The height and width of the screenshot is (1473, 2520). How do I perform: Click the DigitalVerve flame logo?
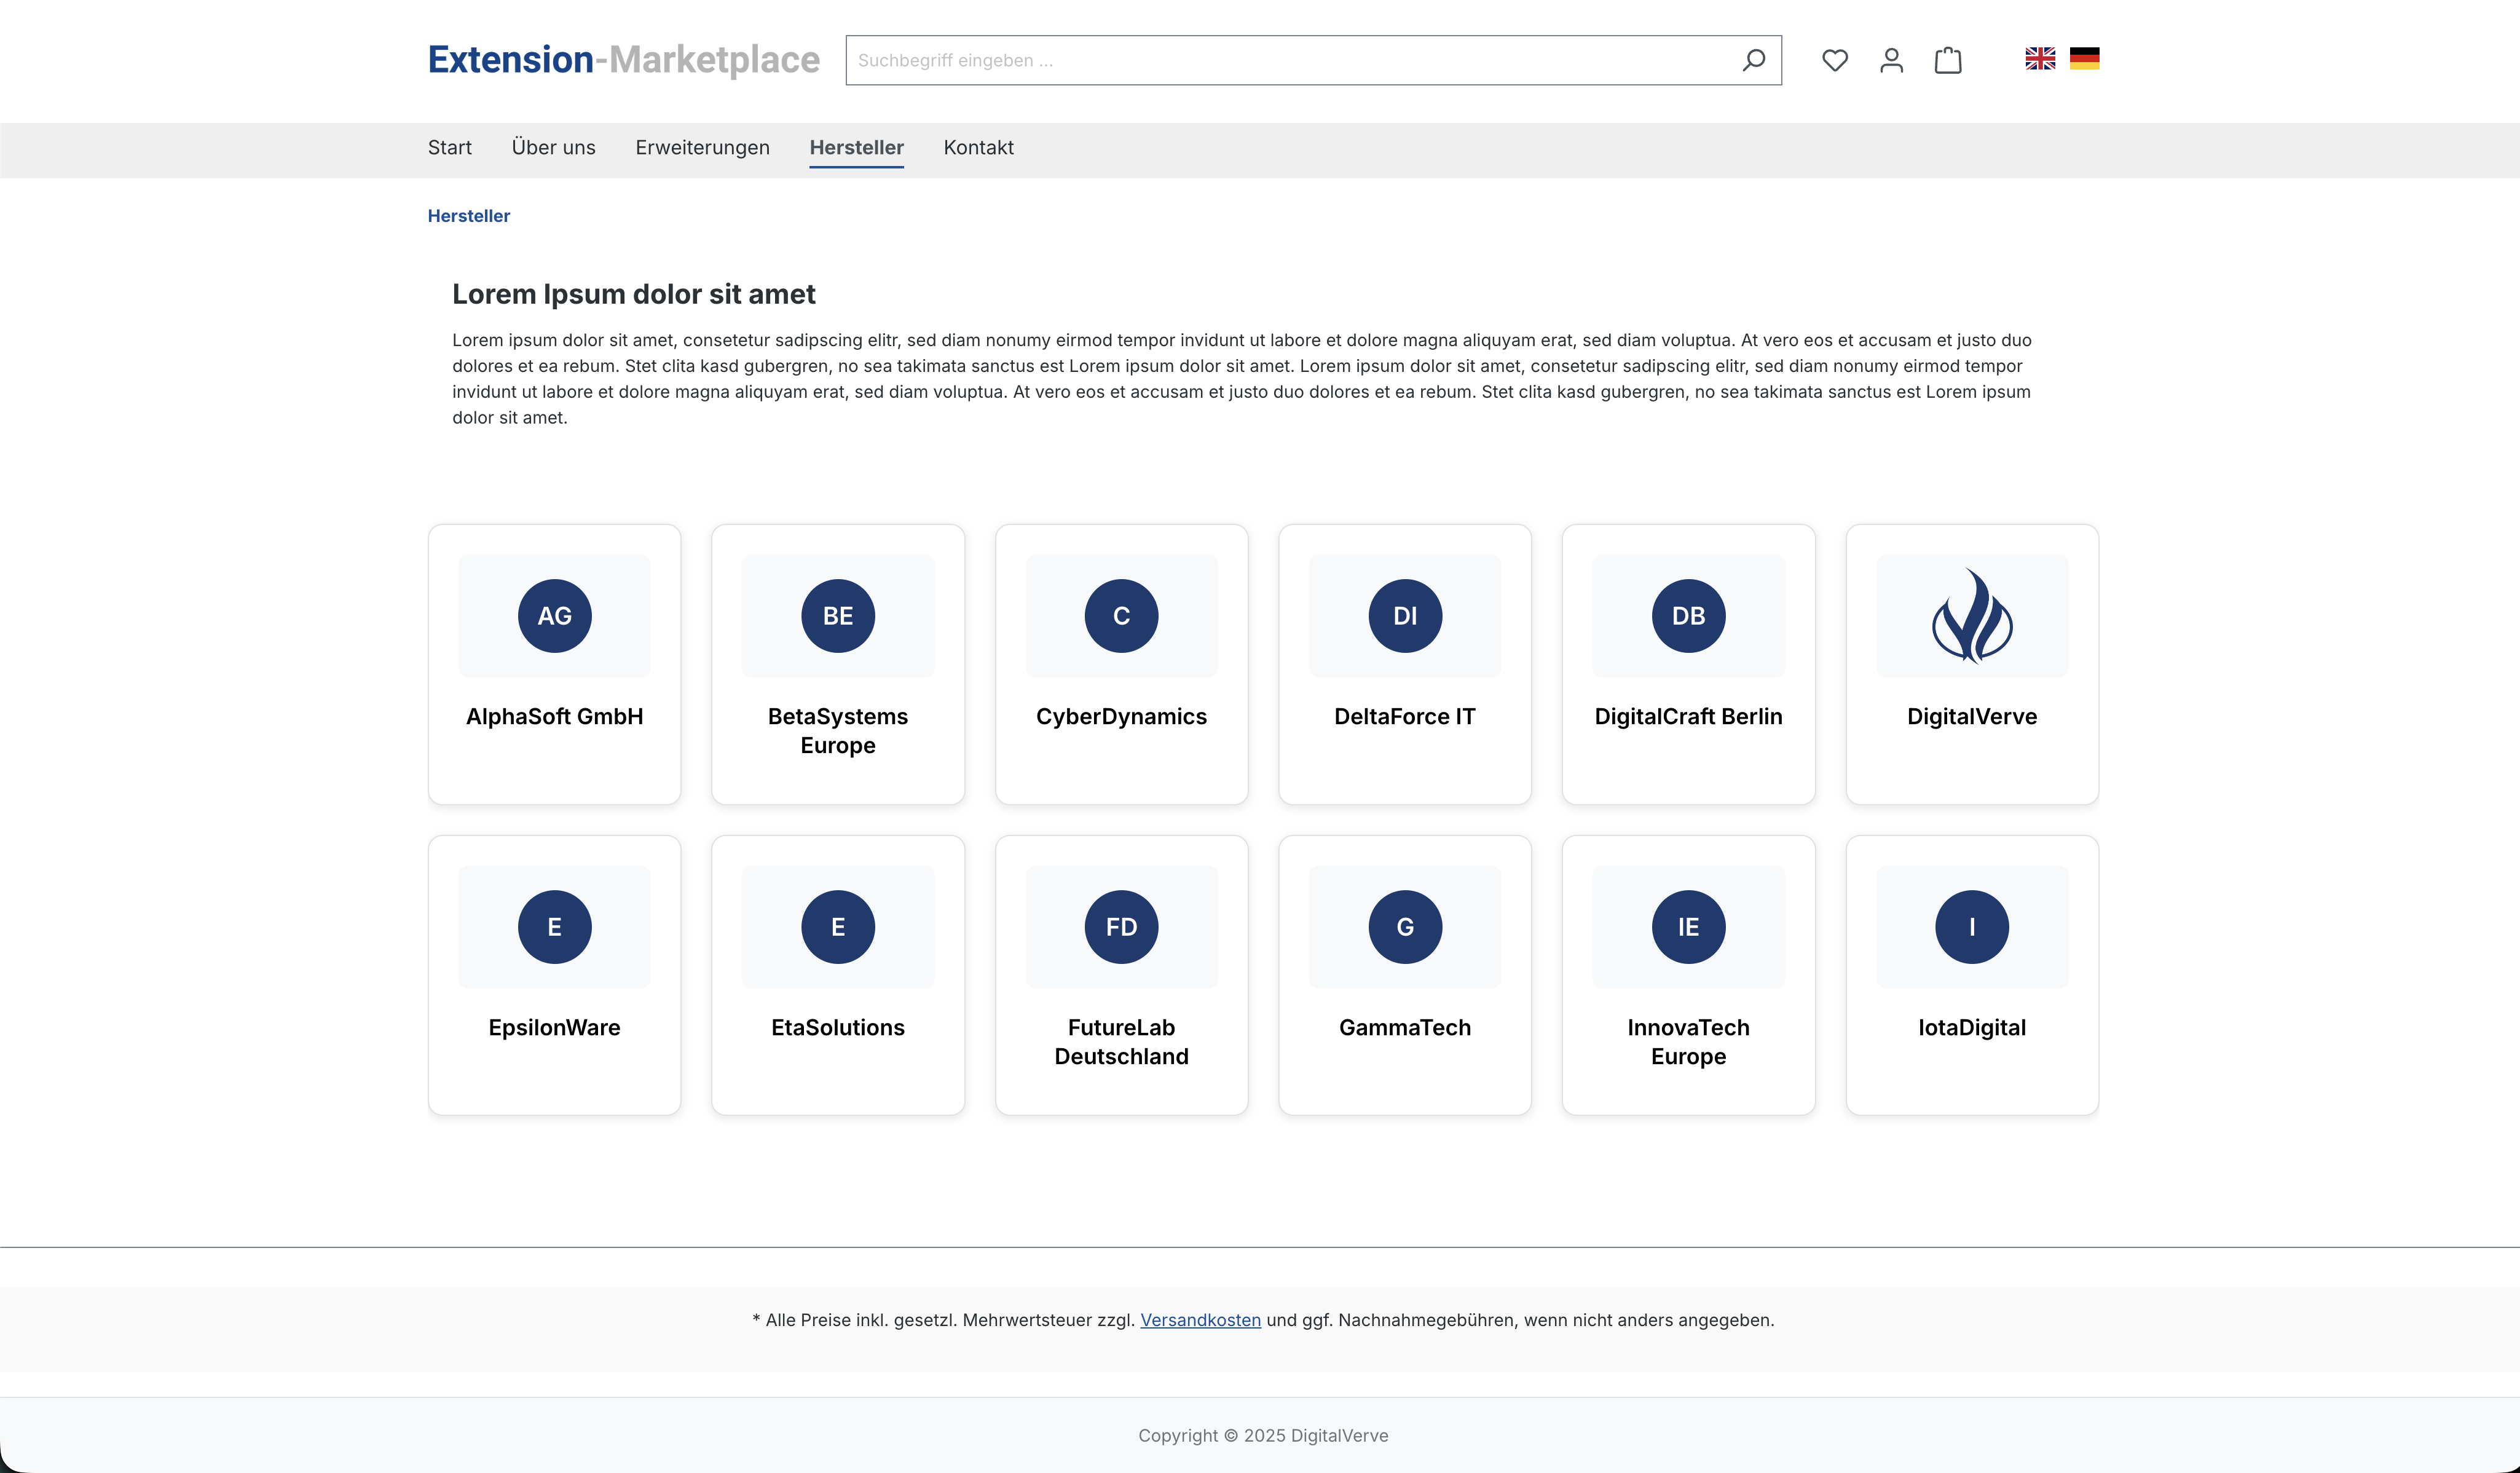pos(1971,616)
